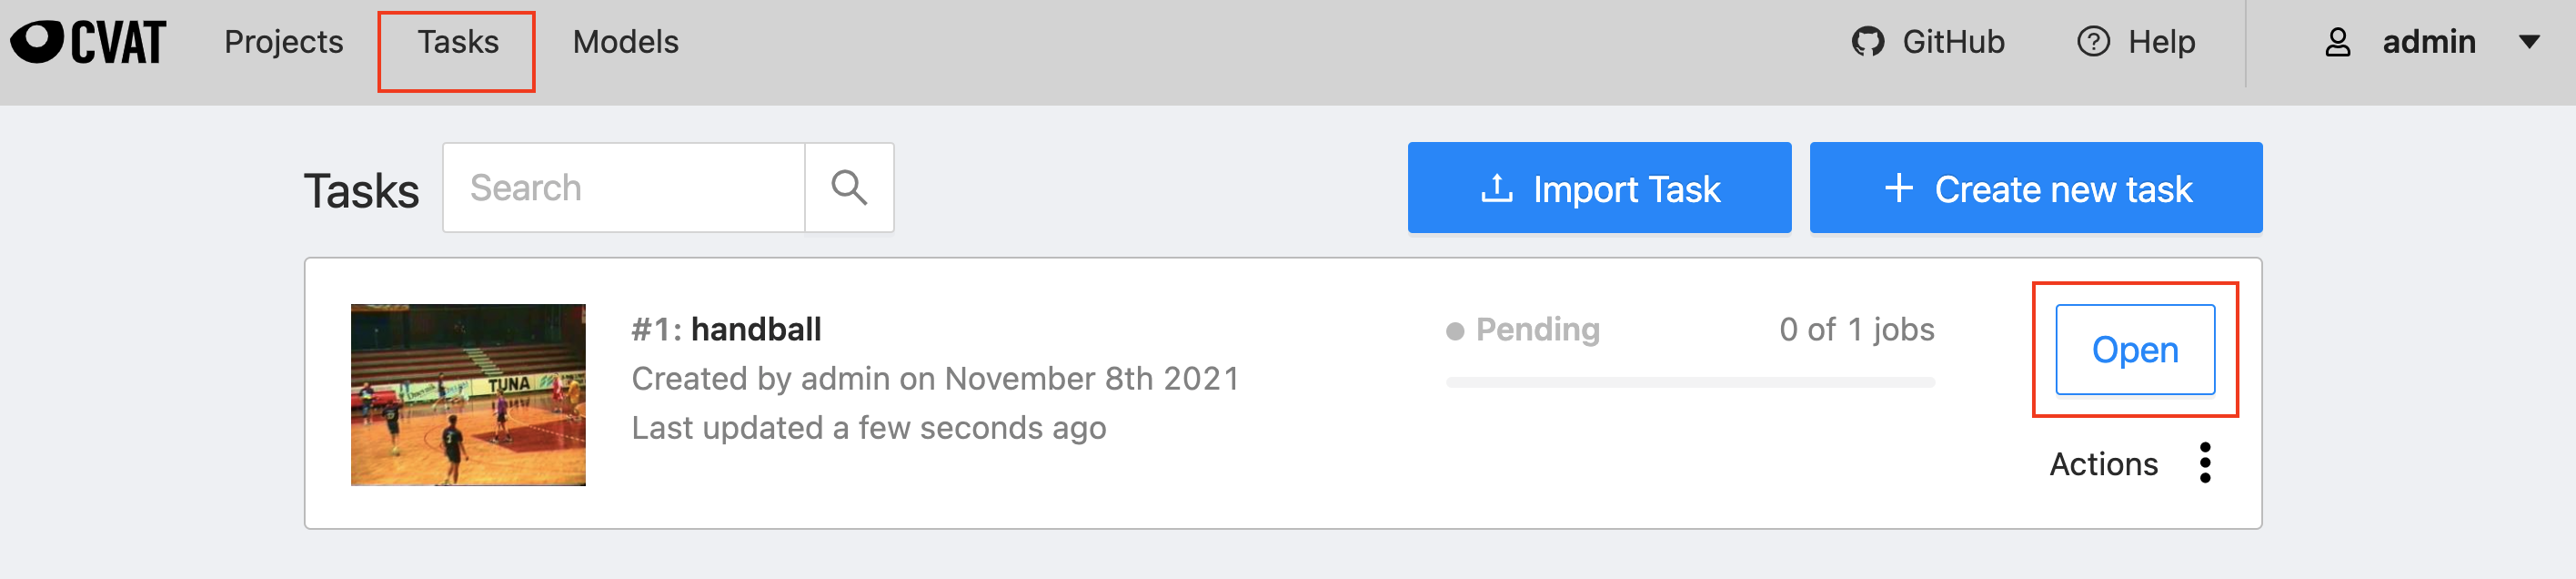Click the job progress bar
The image size is (2576, 579).
click(x=1689, y=382)
